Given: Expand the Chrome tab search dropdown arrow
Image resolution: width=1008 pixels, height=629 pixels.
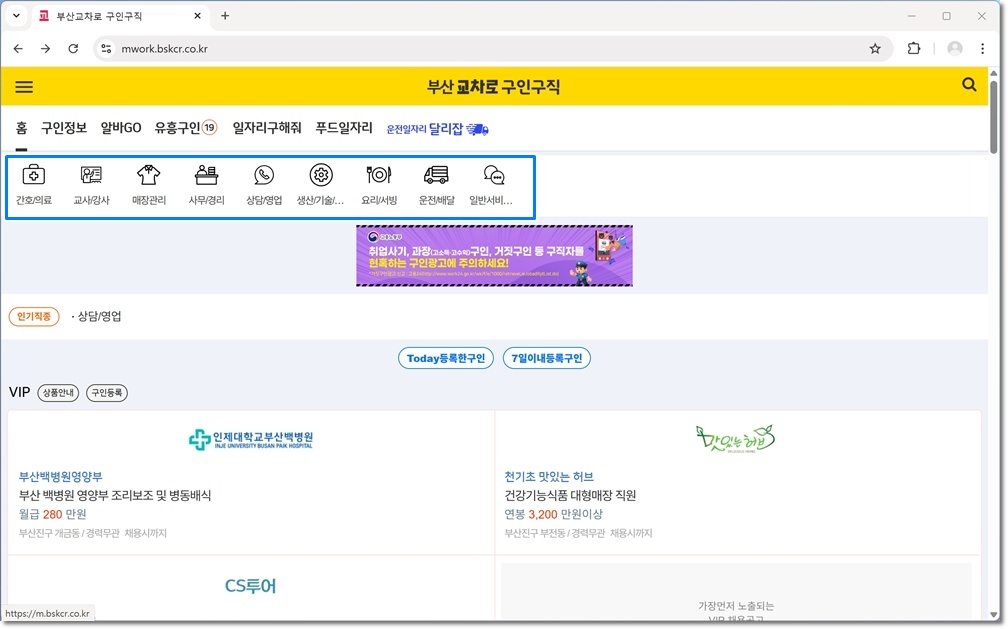Looking at the screenshot, I should point(17,16).
